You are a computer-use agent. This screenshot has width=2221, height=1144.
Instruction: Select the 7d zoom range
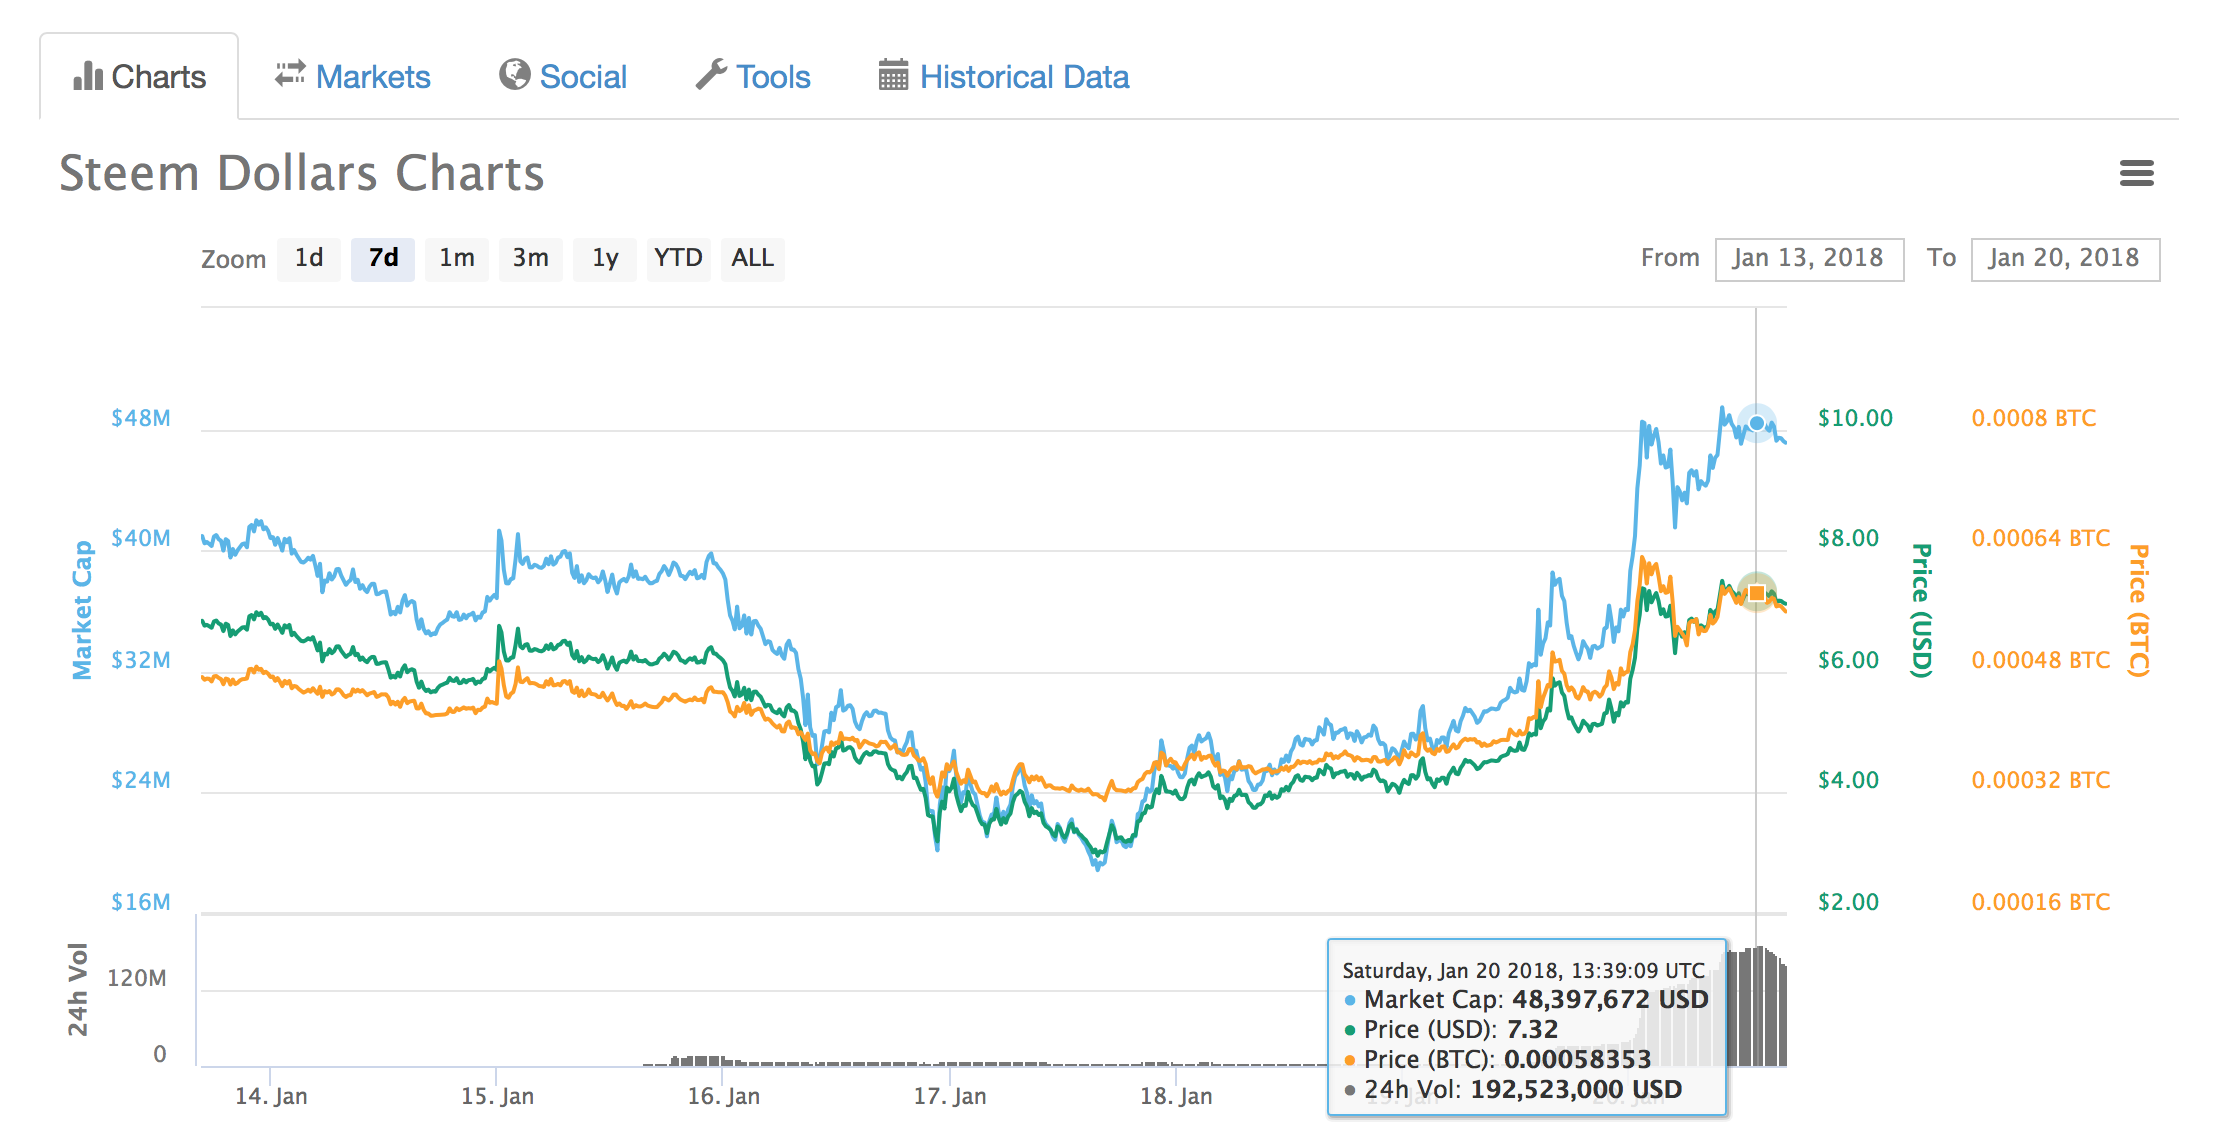[x=383, y=259]
